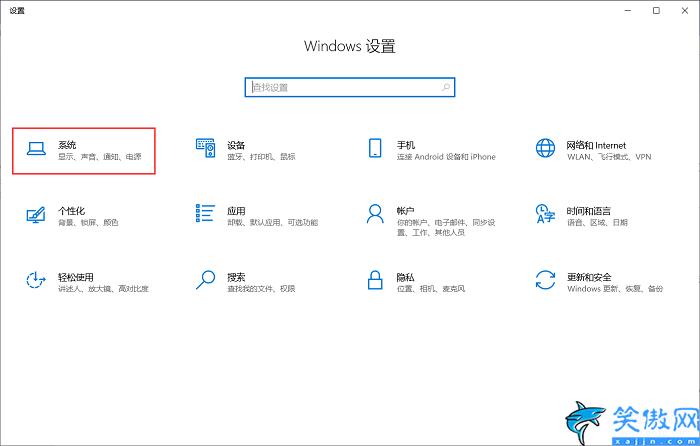Select the 时间和语言 category title
700x446 pixels.
[589, 211]
